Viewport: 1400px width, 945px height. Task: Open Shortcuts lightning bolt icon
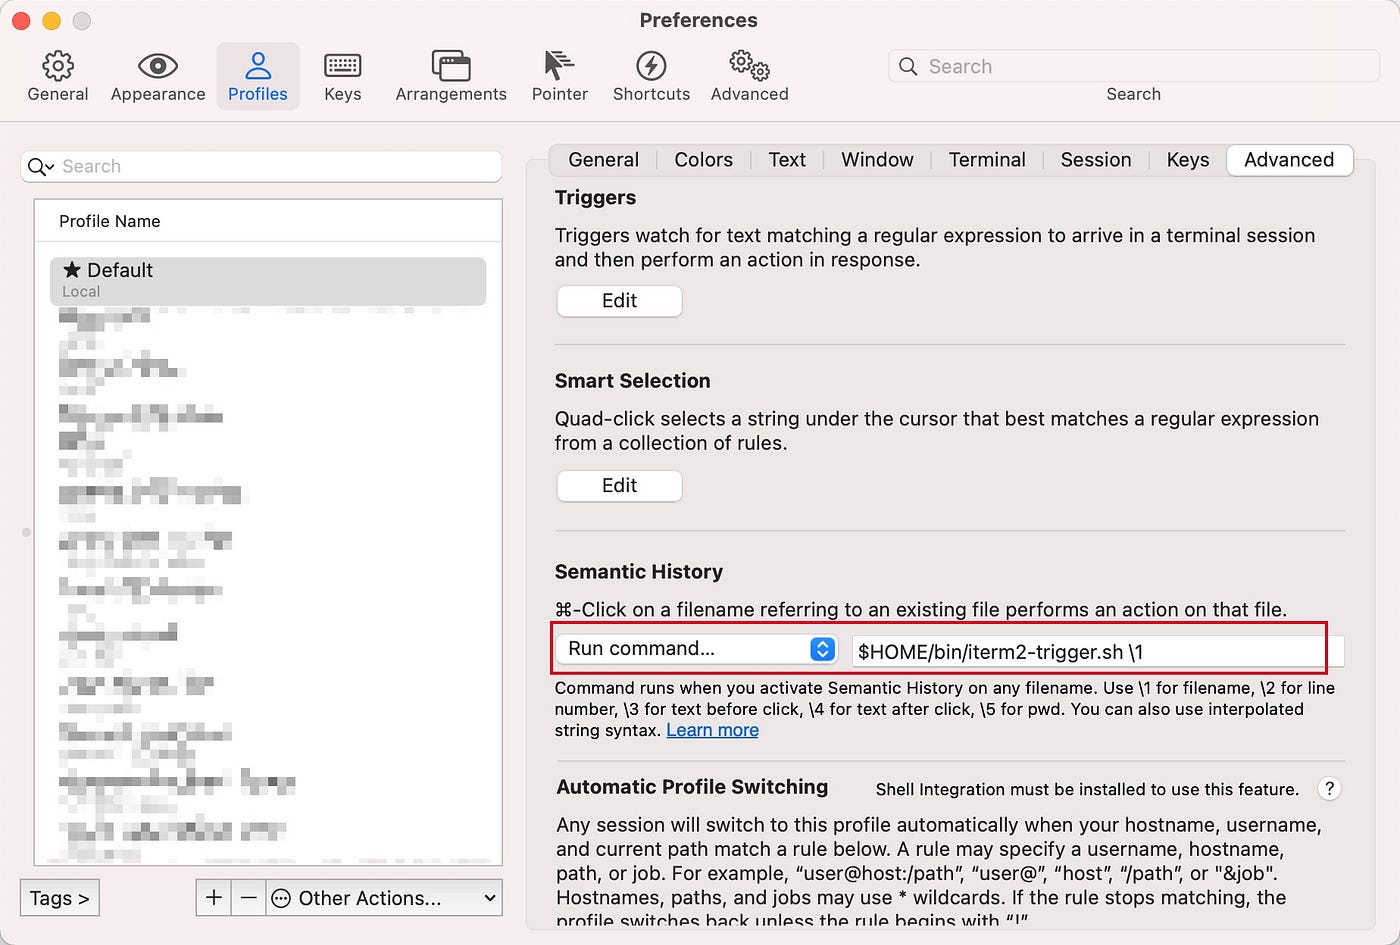coord(651,66)
